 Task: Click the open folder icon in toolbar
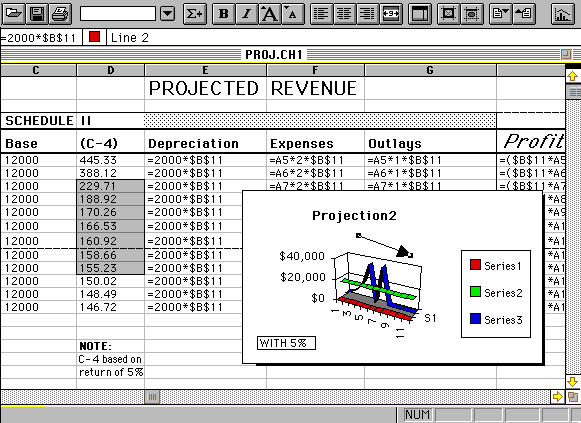(x=14, y=14)
